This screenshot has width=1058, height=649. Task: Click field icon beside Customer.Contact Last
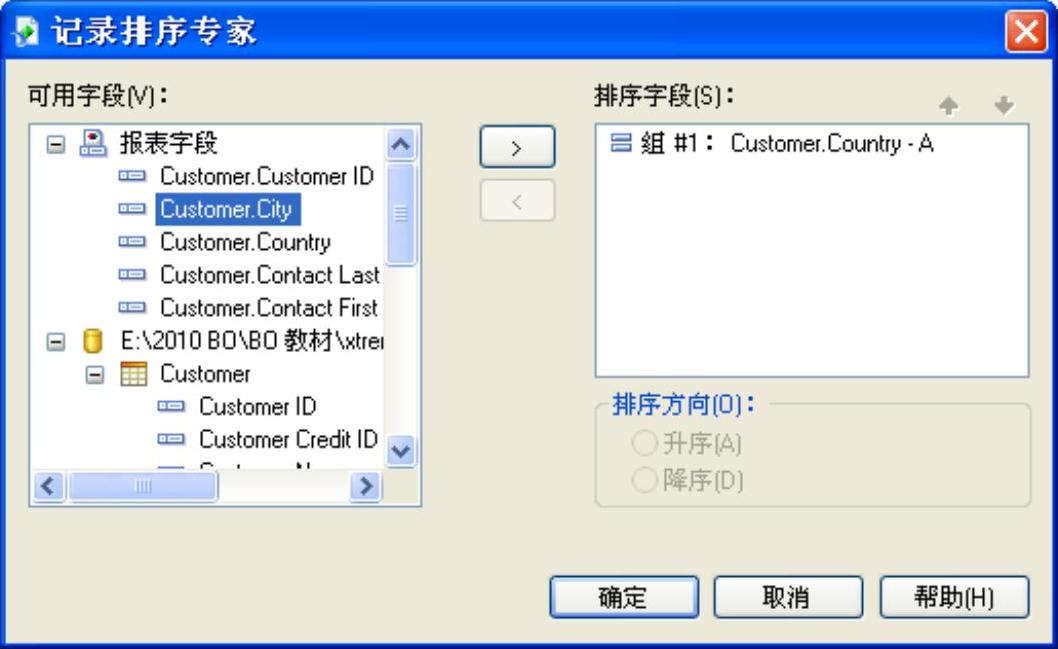(132, 275)
